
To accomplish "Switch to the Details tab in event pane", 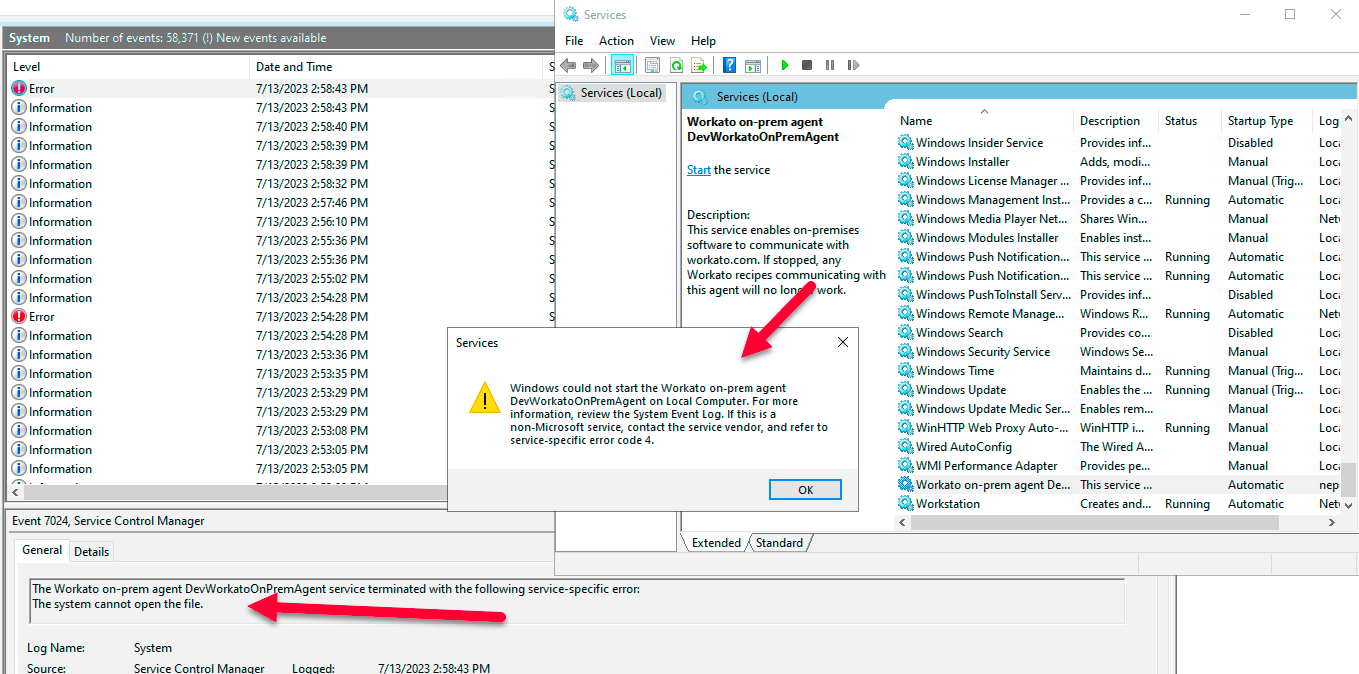I will [92, 551].
